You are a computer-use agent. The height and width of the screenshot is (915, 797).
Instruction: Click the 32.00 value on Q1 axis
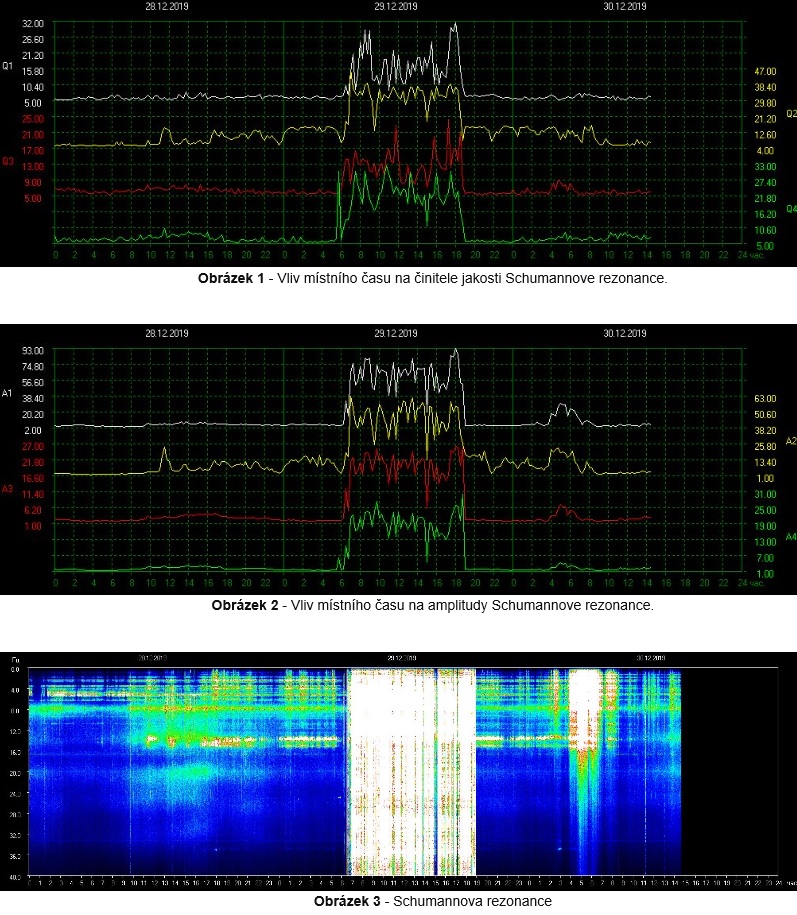pyautogui.click(x=32, y=23)
